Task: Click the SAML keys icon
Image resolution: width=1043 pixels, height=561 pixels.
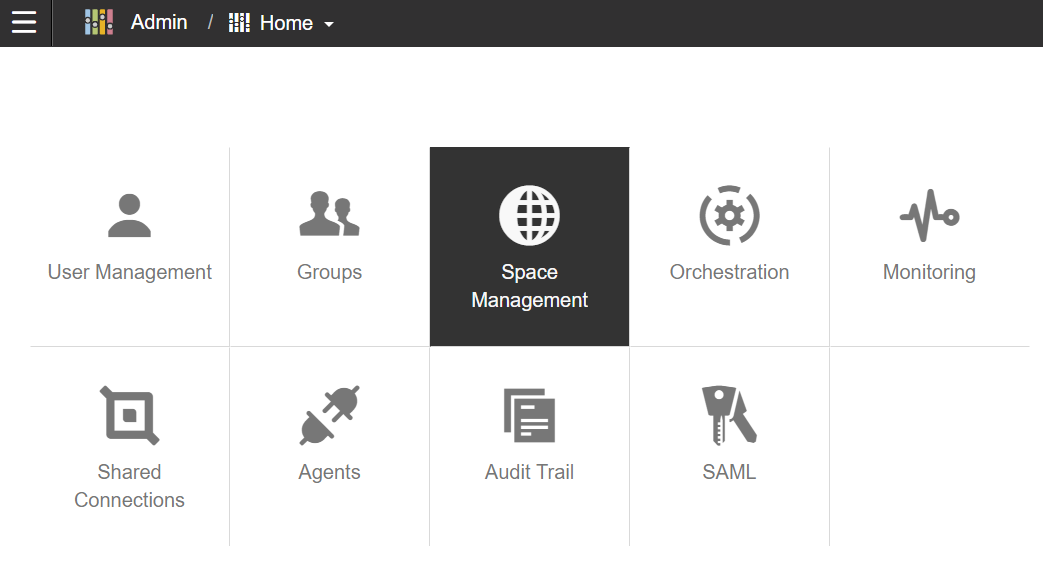Action: [730, 415]
